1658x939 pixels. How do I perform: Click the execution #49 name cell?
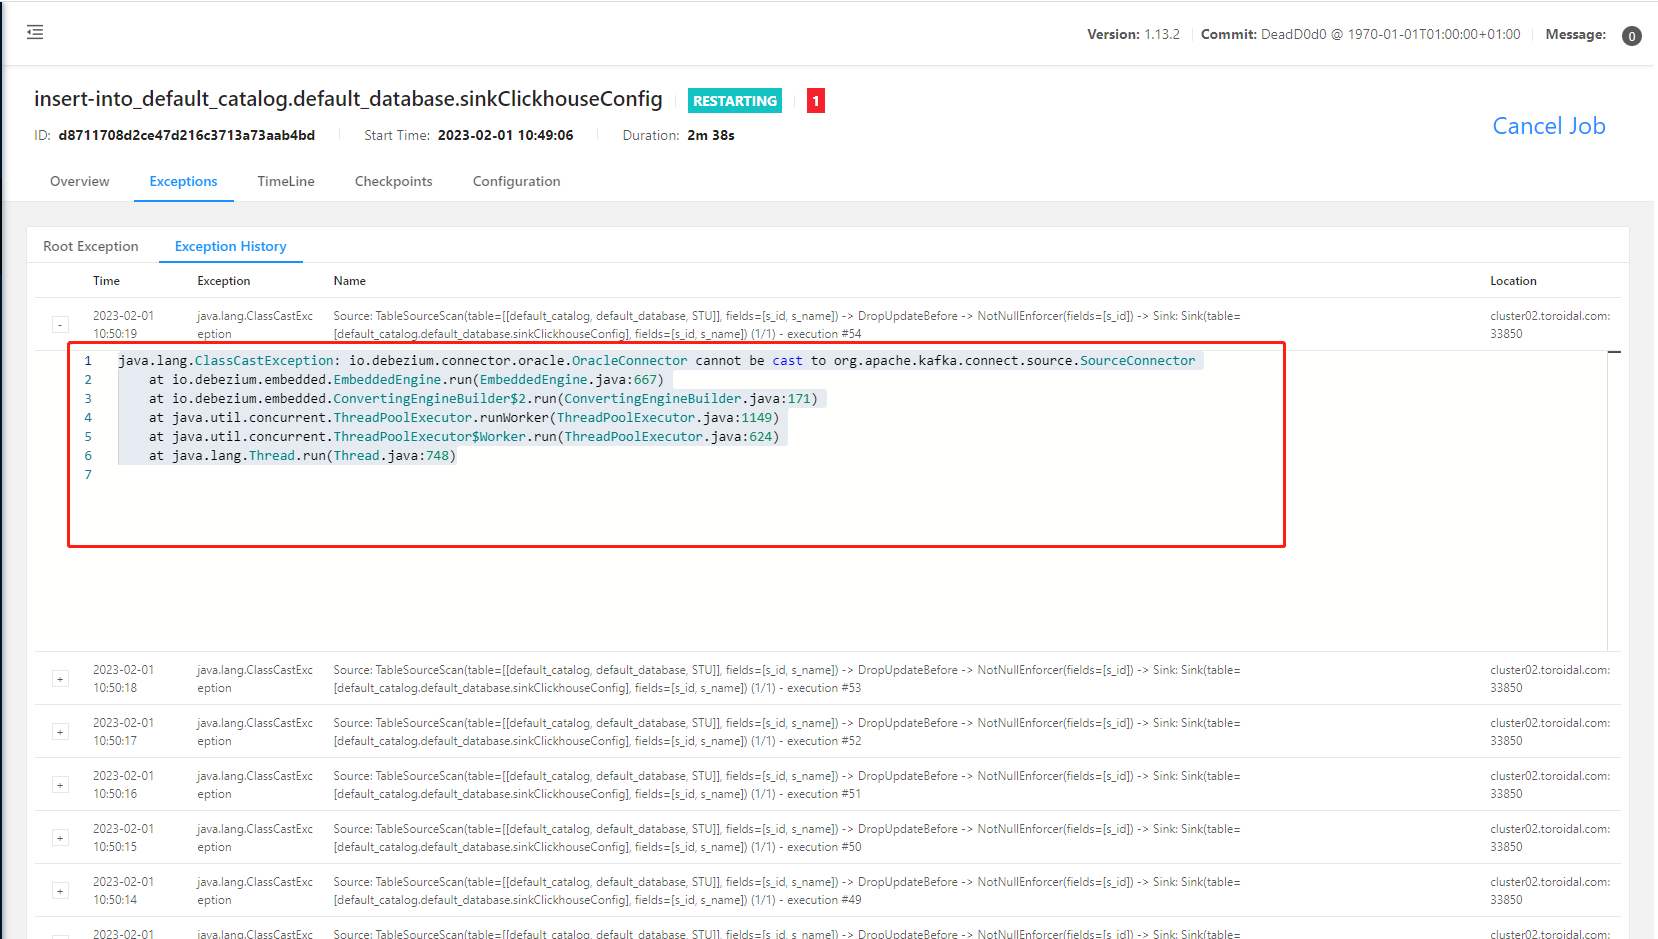point(786,891)
